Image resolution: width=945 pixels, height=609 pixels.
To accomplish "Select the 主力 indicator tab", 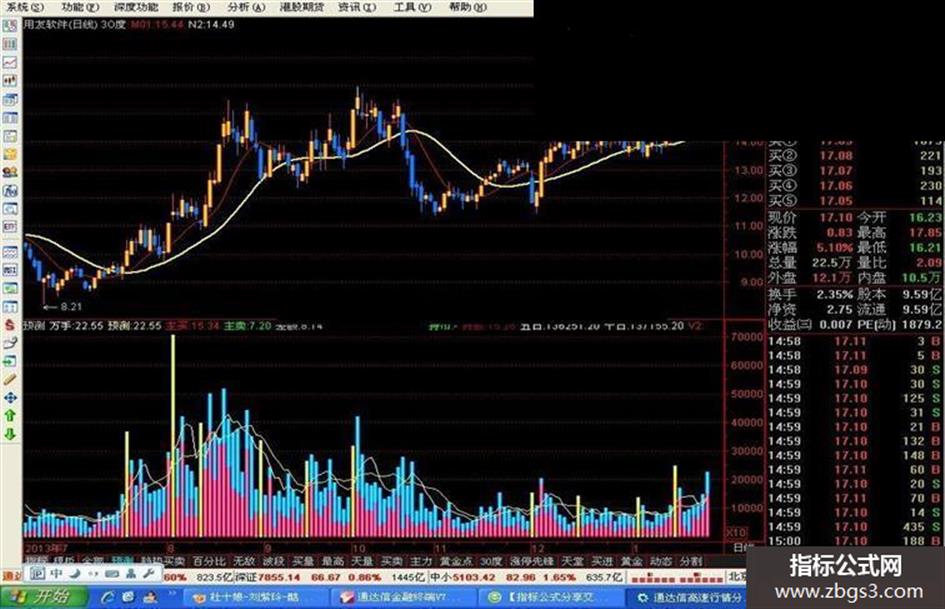I will 421,561.
